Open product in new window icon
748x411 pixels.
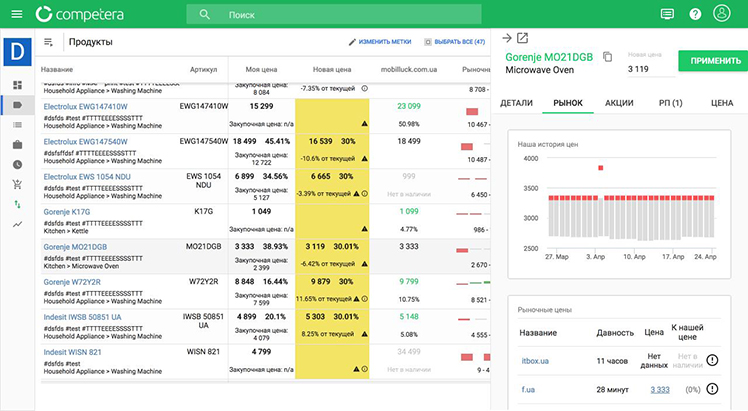[523, 38]
